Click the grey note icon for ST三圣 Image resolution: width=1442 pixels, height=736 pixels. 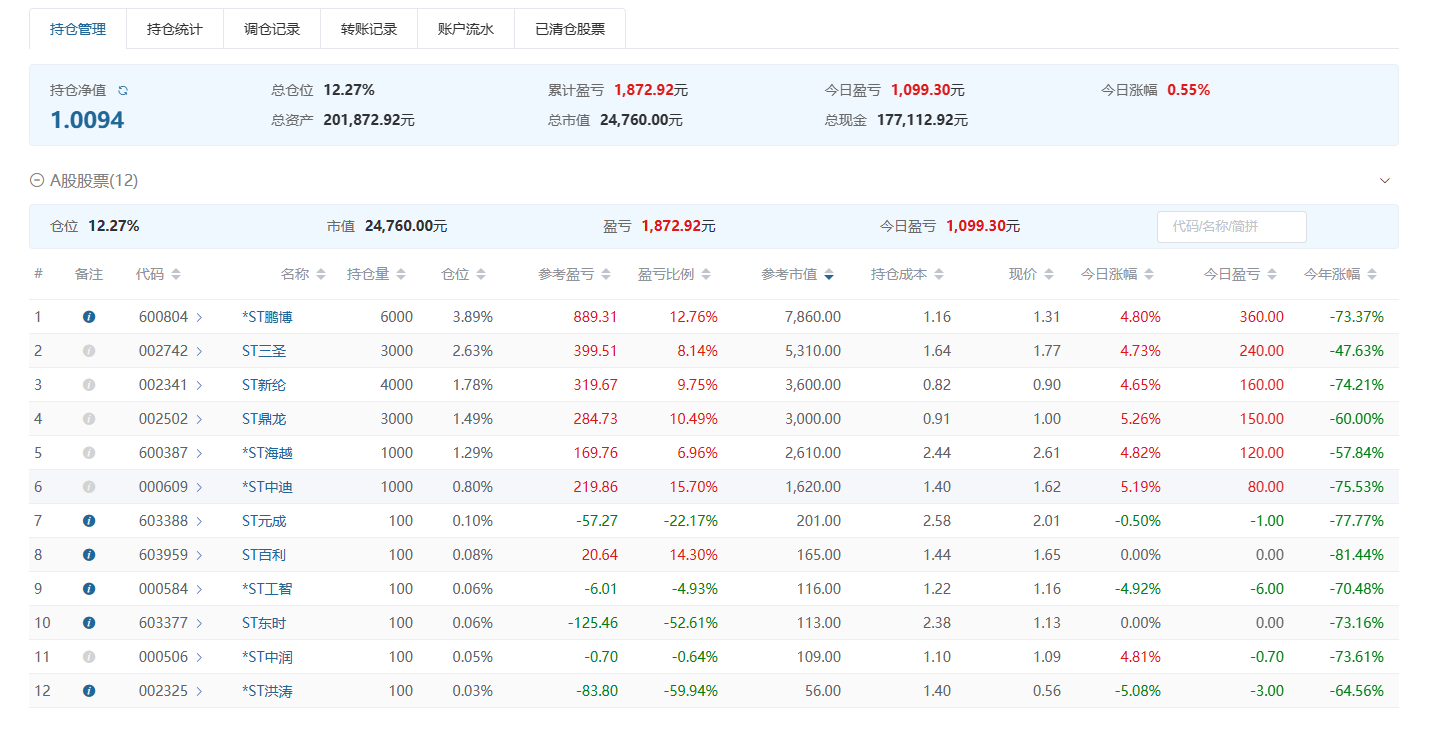[89, 351]
